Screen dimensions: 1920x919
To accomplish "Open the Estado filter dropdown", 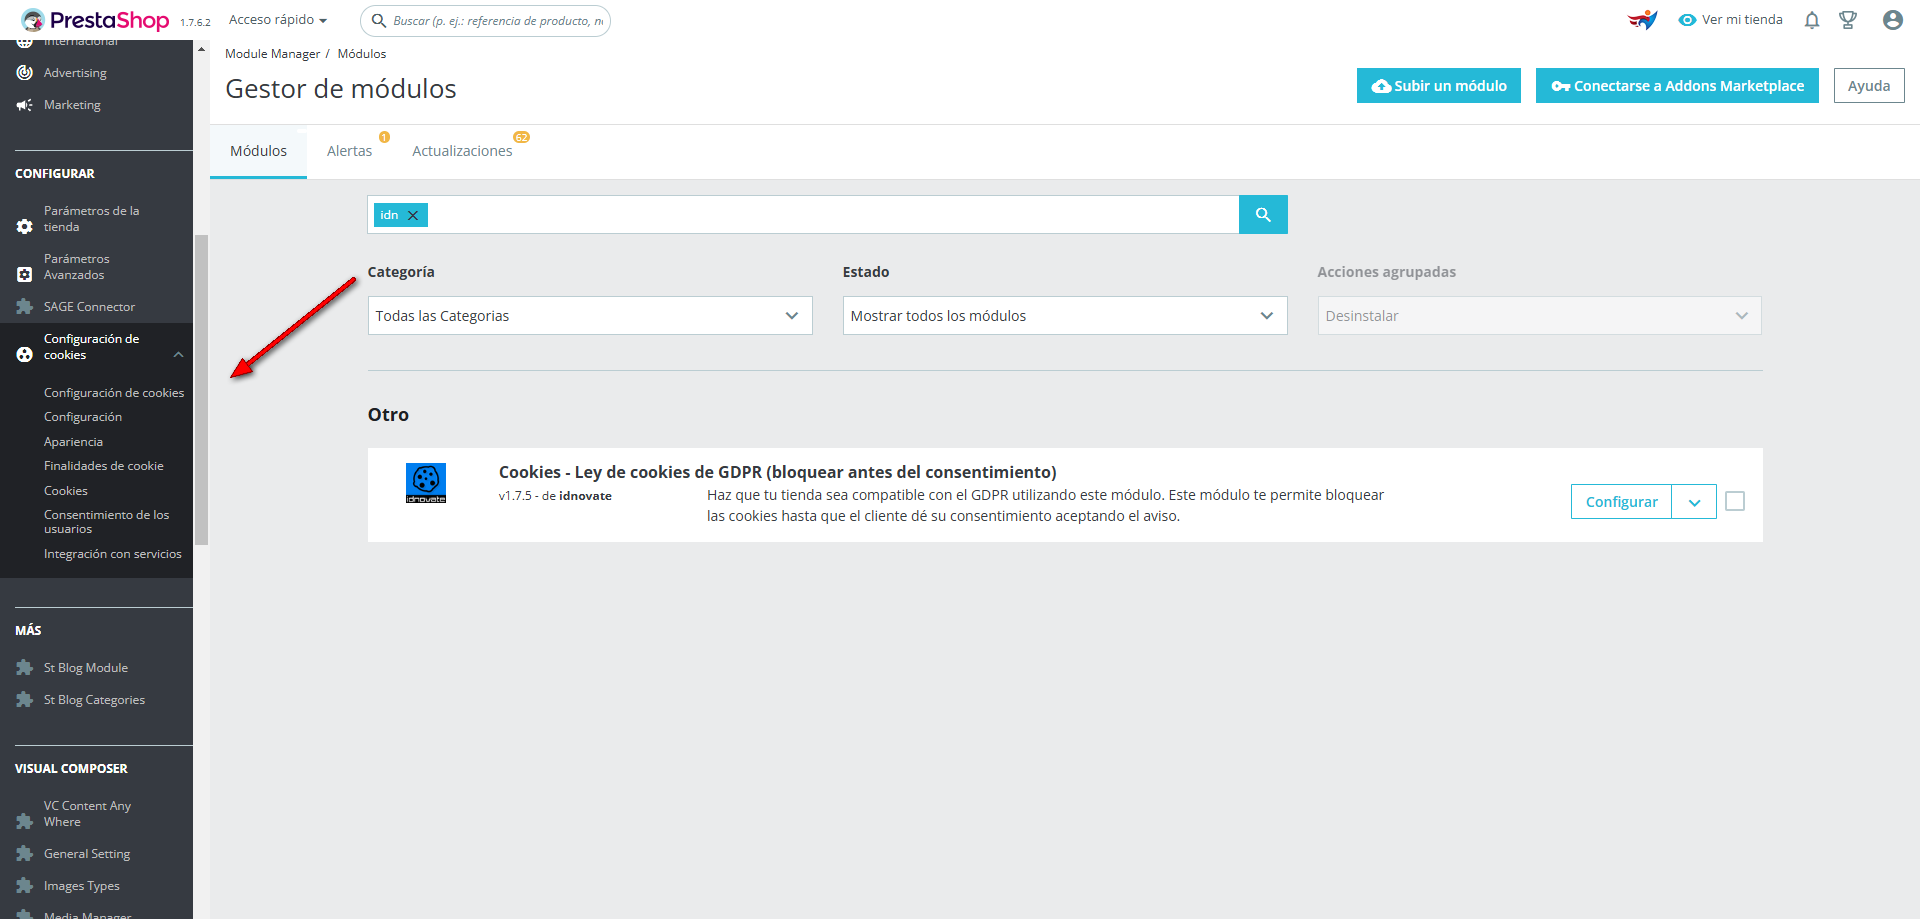I will tap(1065, 316).
